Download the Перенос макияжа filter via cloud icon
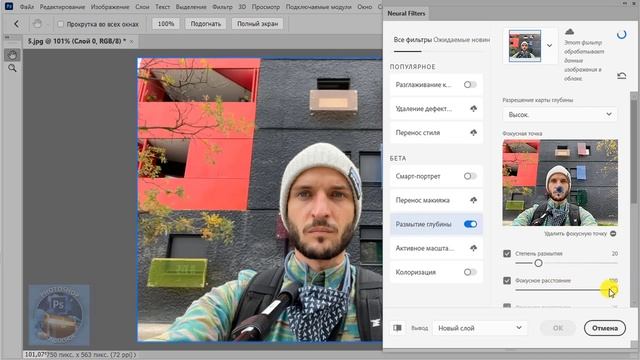 pos(473,200)
